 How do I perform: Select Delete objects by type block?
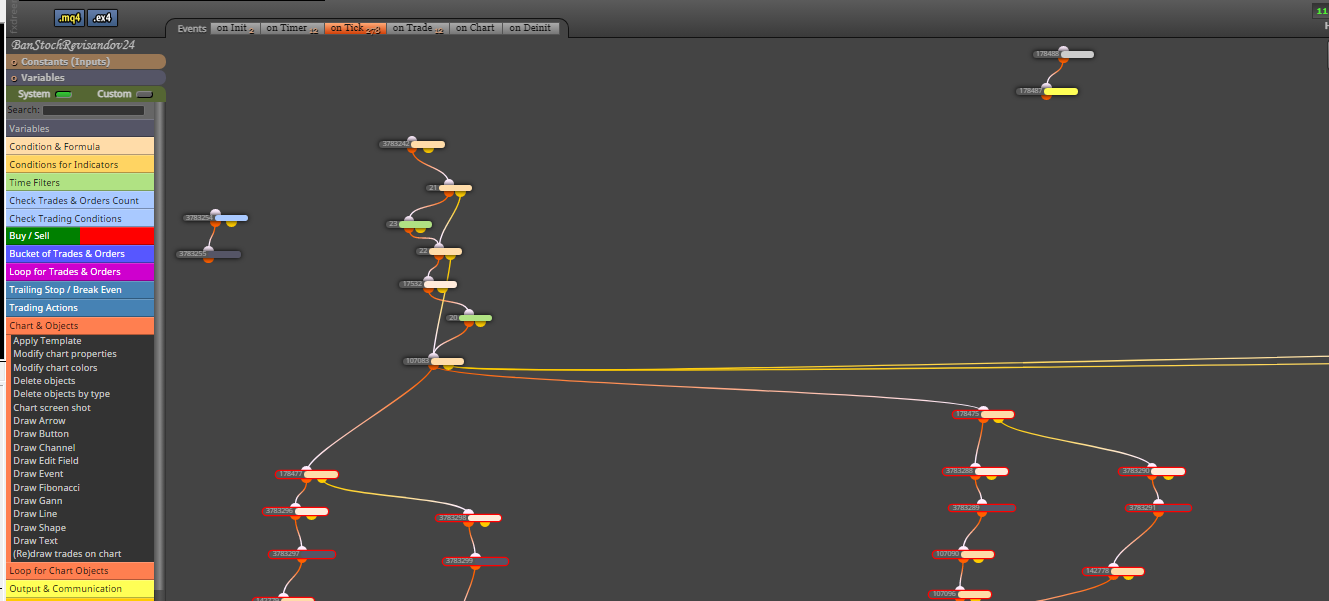(61, 394)
